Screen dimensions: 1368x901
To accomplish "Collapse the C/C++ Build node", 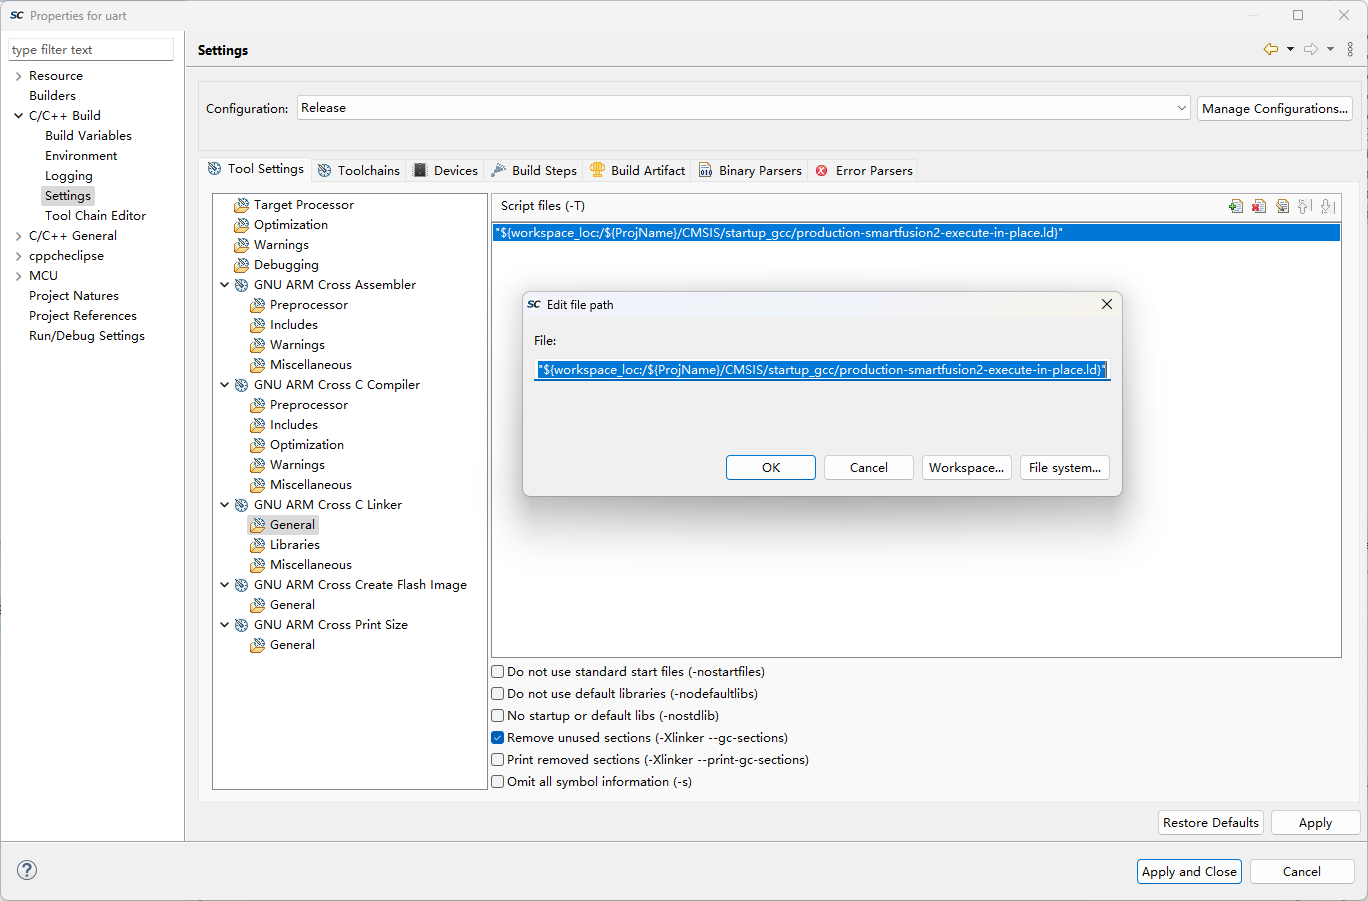I will click(x=18, y=116).
